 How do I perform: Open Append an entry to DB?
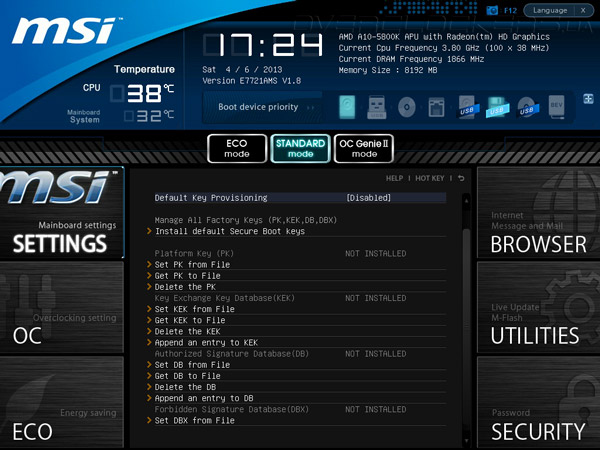click(x=204, y=398)
